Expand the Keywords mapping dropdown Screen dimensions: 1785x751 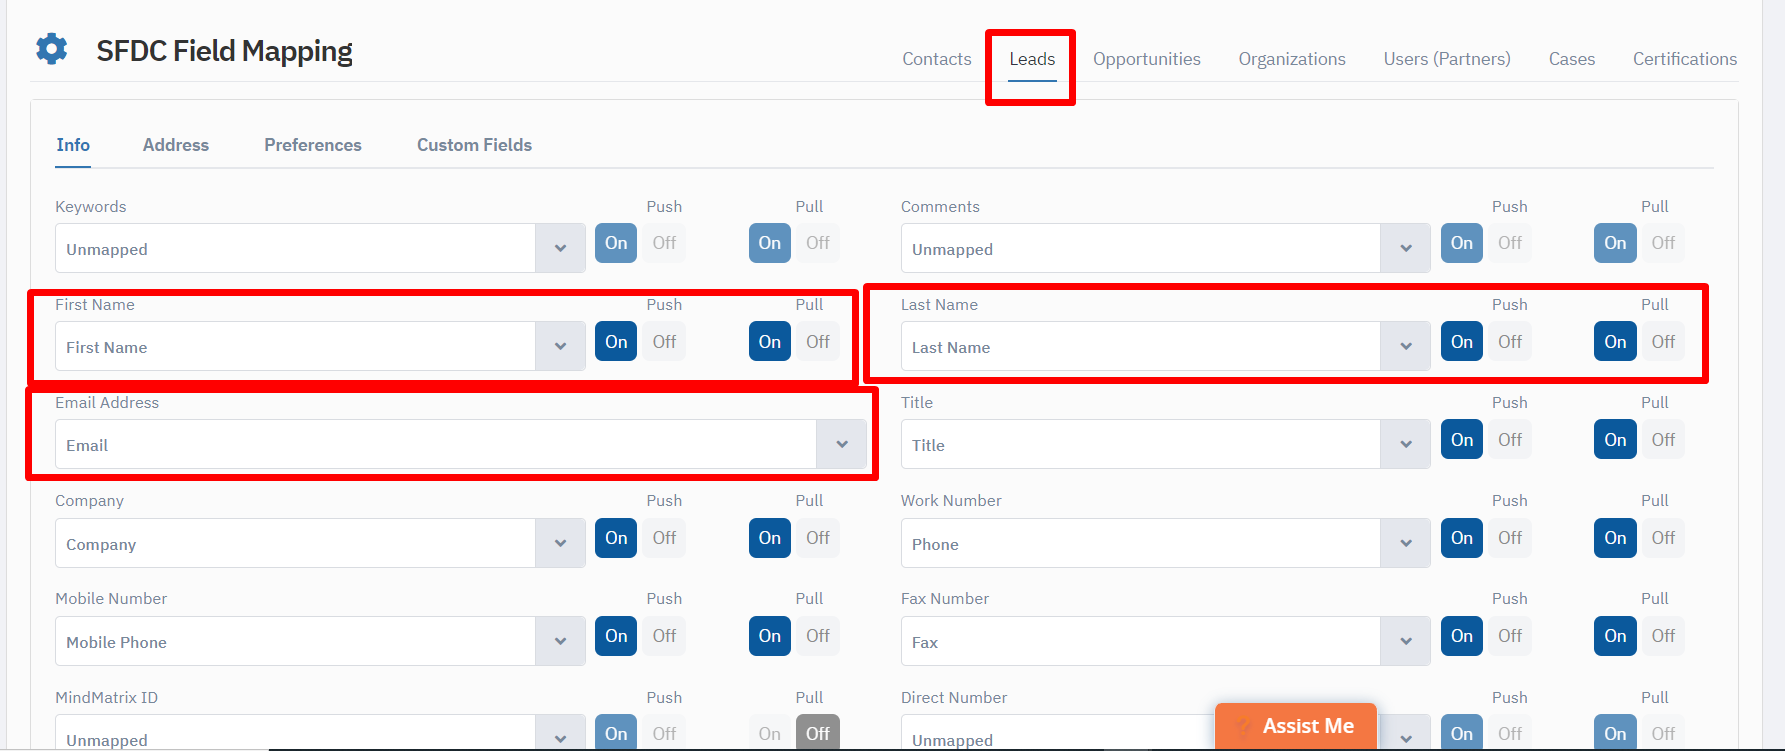pyautogui.click(x=560, y=248)
